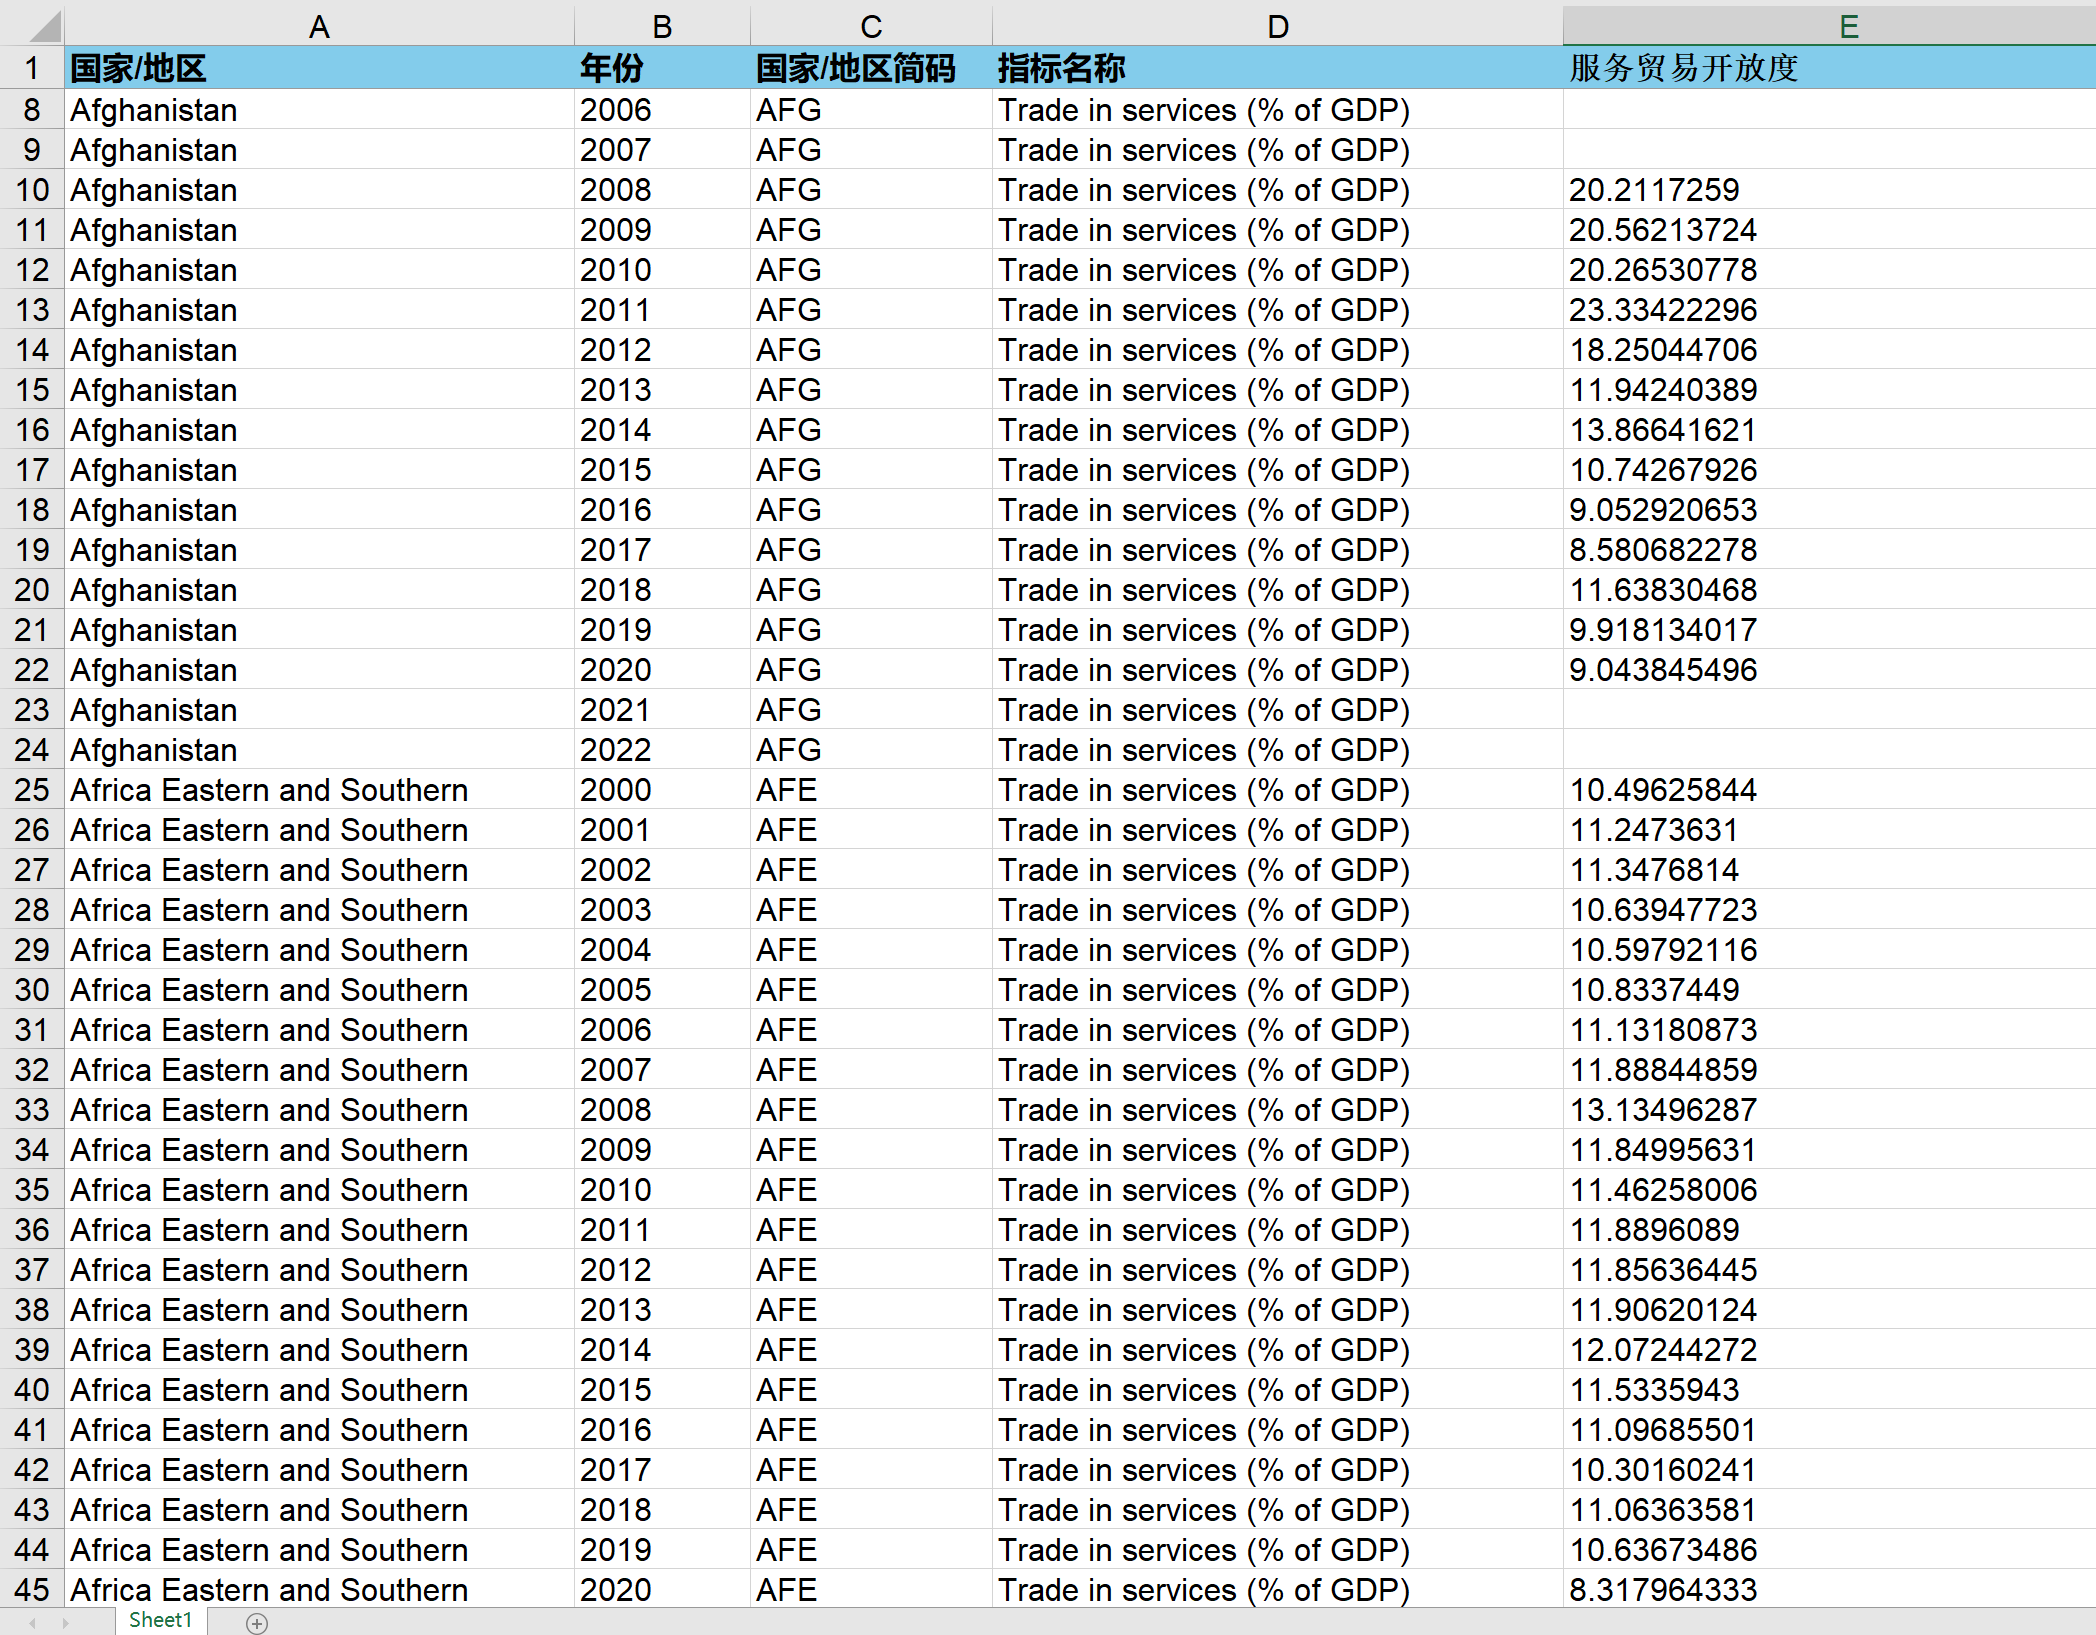
Task: Click the AFE code in row 45
Action: click(x=786, y=1589)
